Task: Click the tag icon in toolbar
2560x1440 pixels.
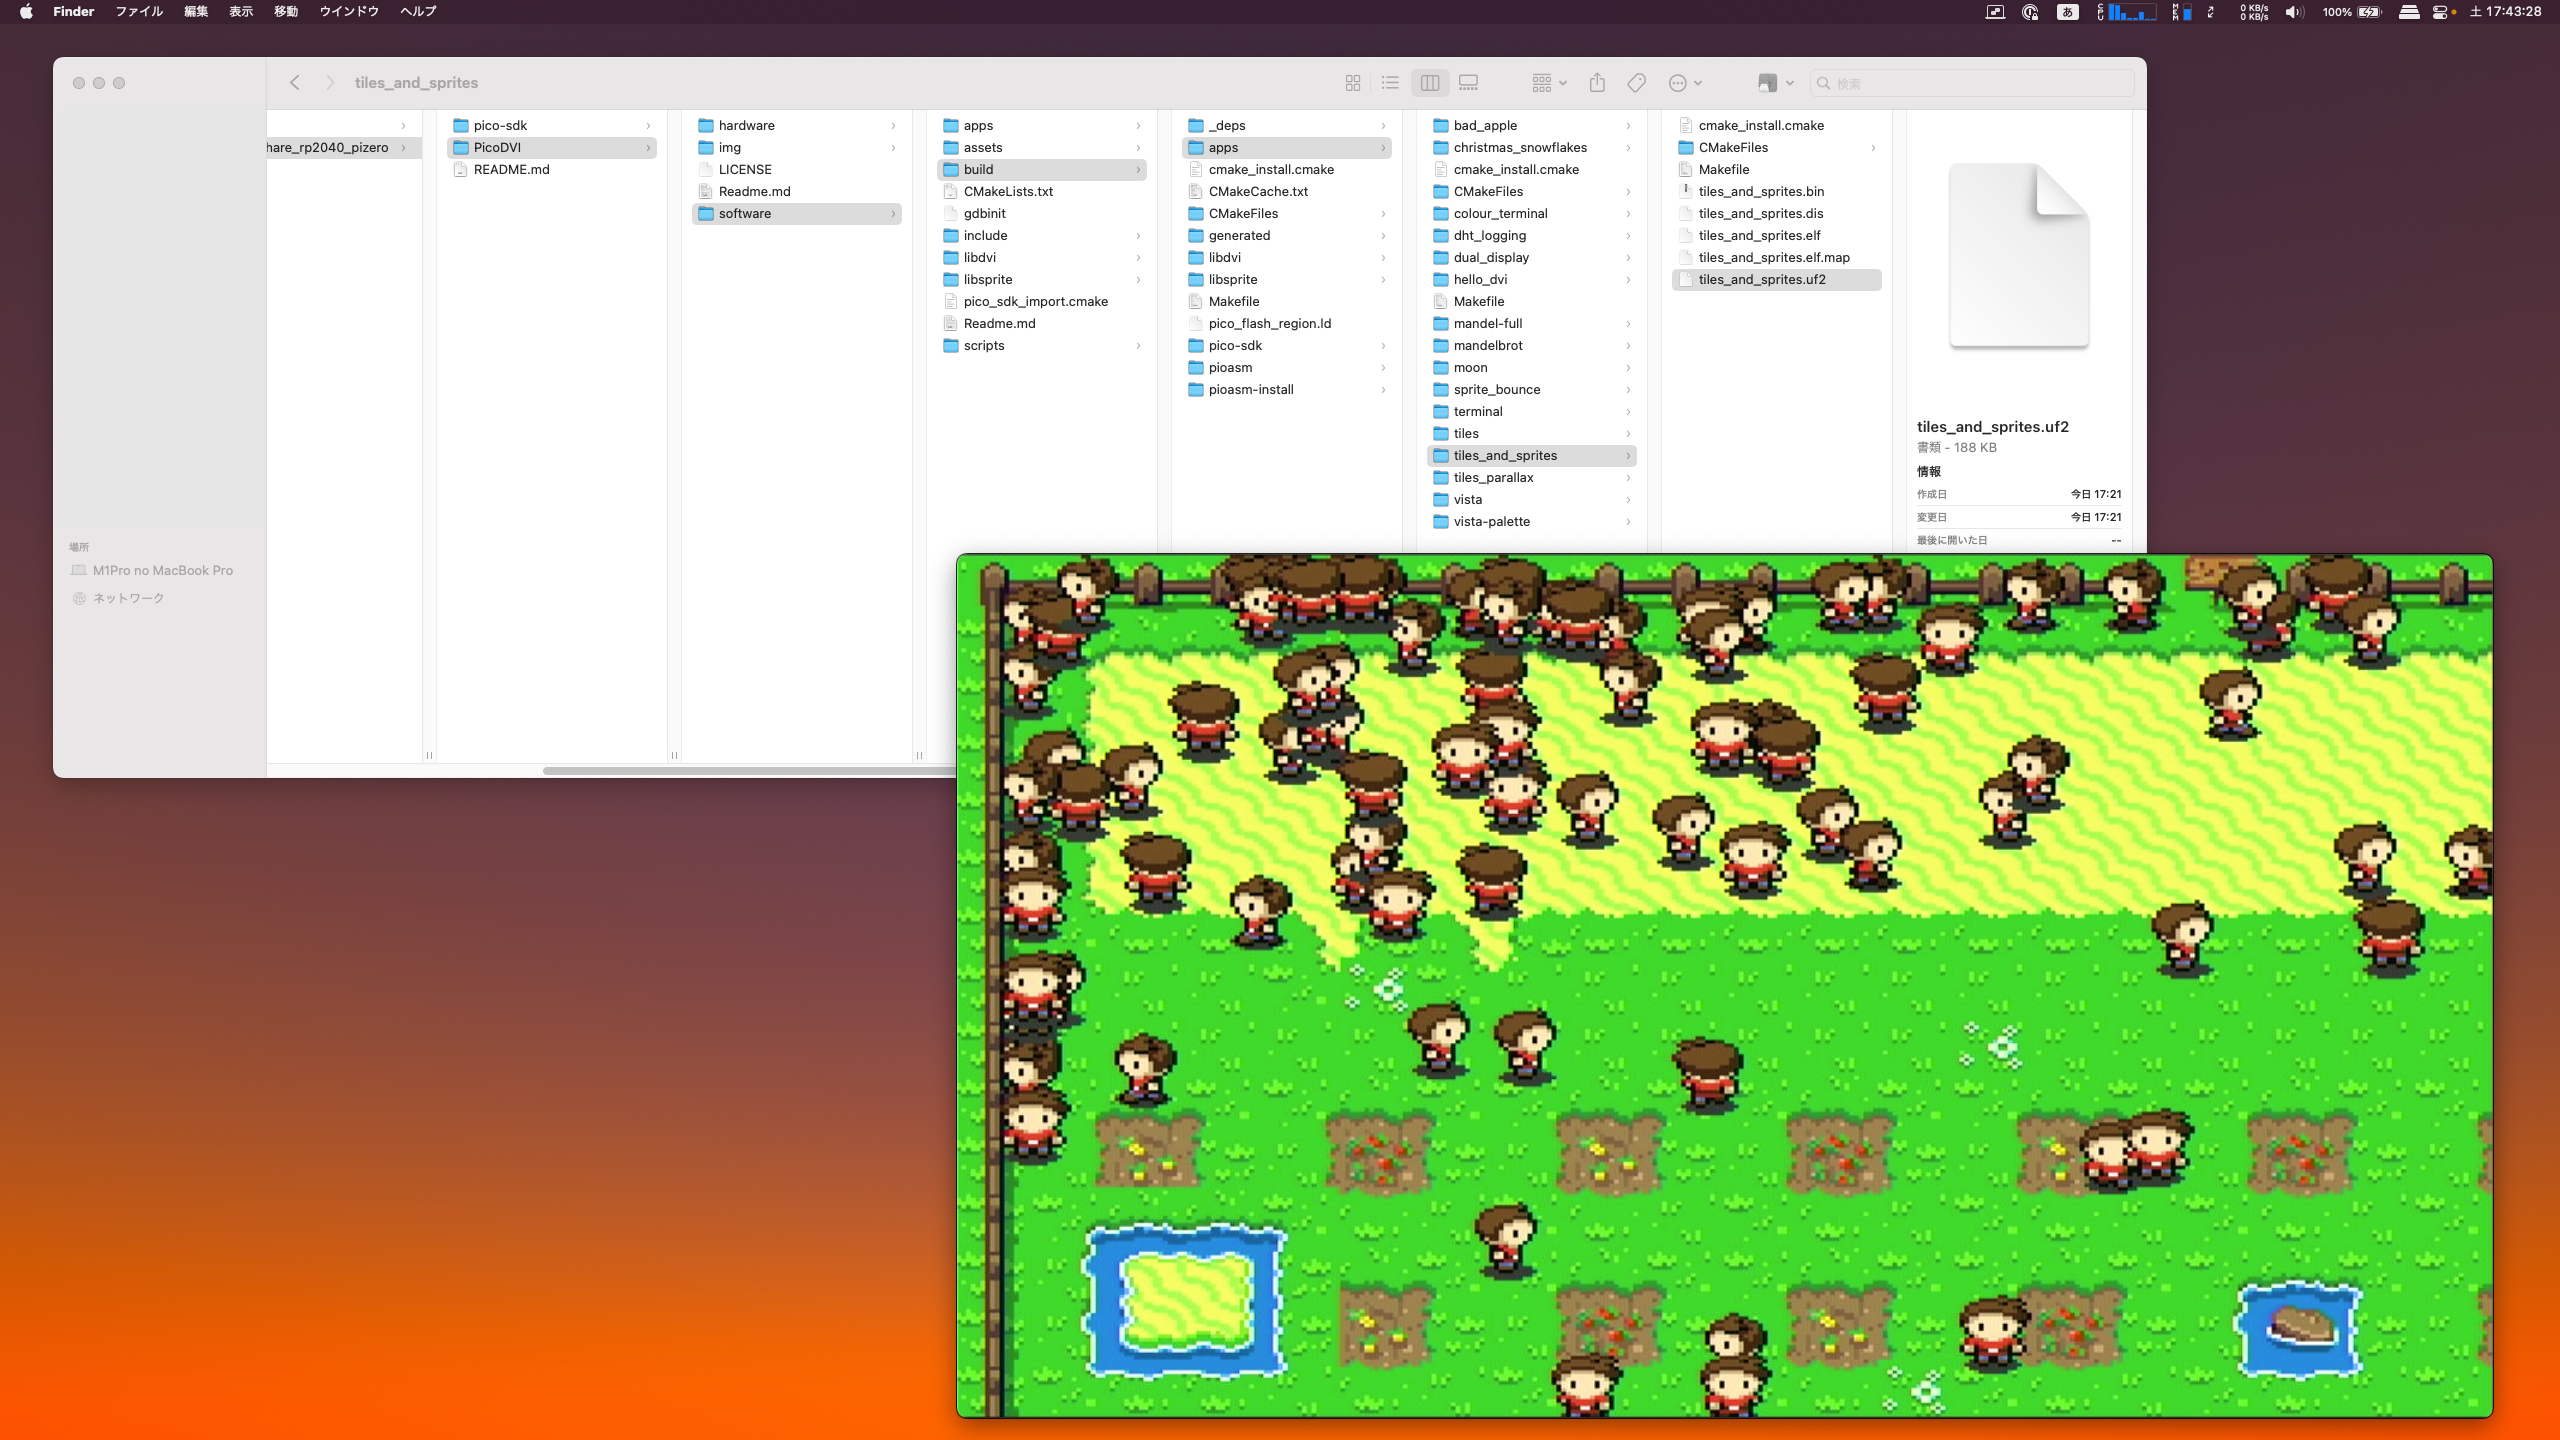Action: (1636, 83)
